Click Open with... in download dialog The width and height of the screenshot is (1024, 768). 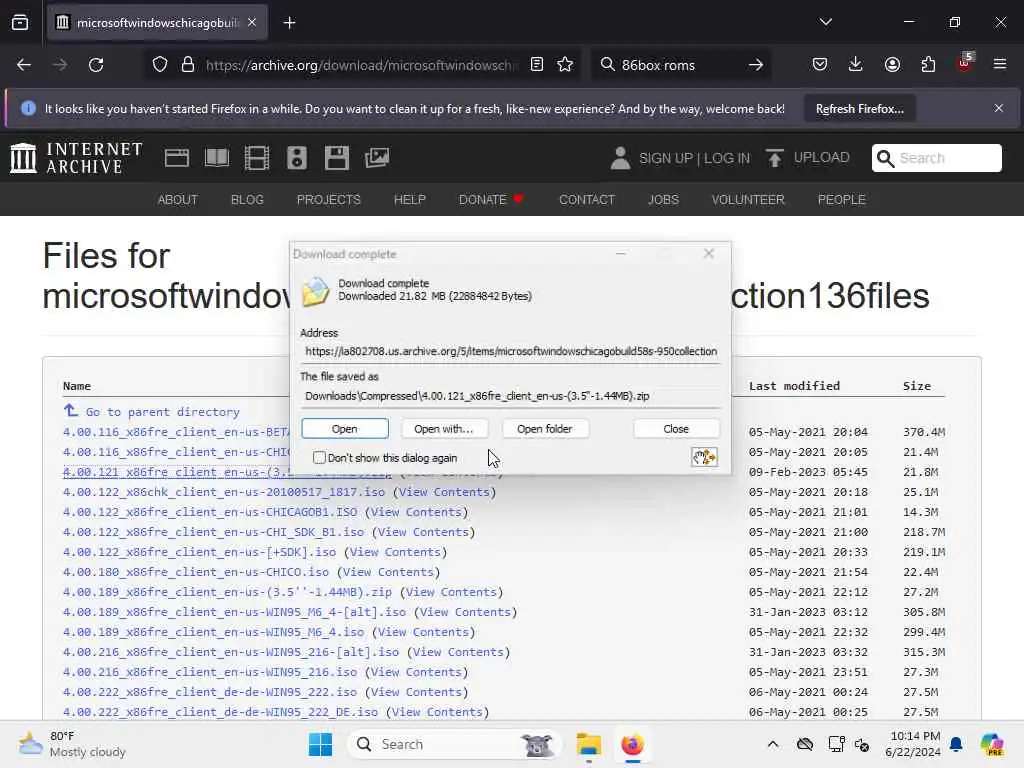(443, 429)
